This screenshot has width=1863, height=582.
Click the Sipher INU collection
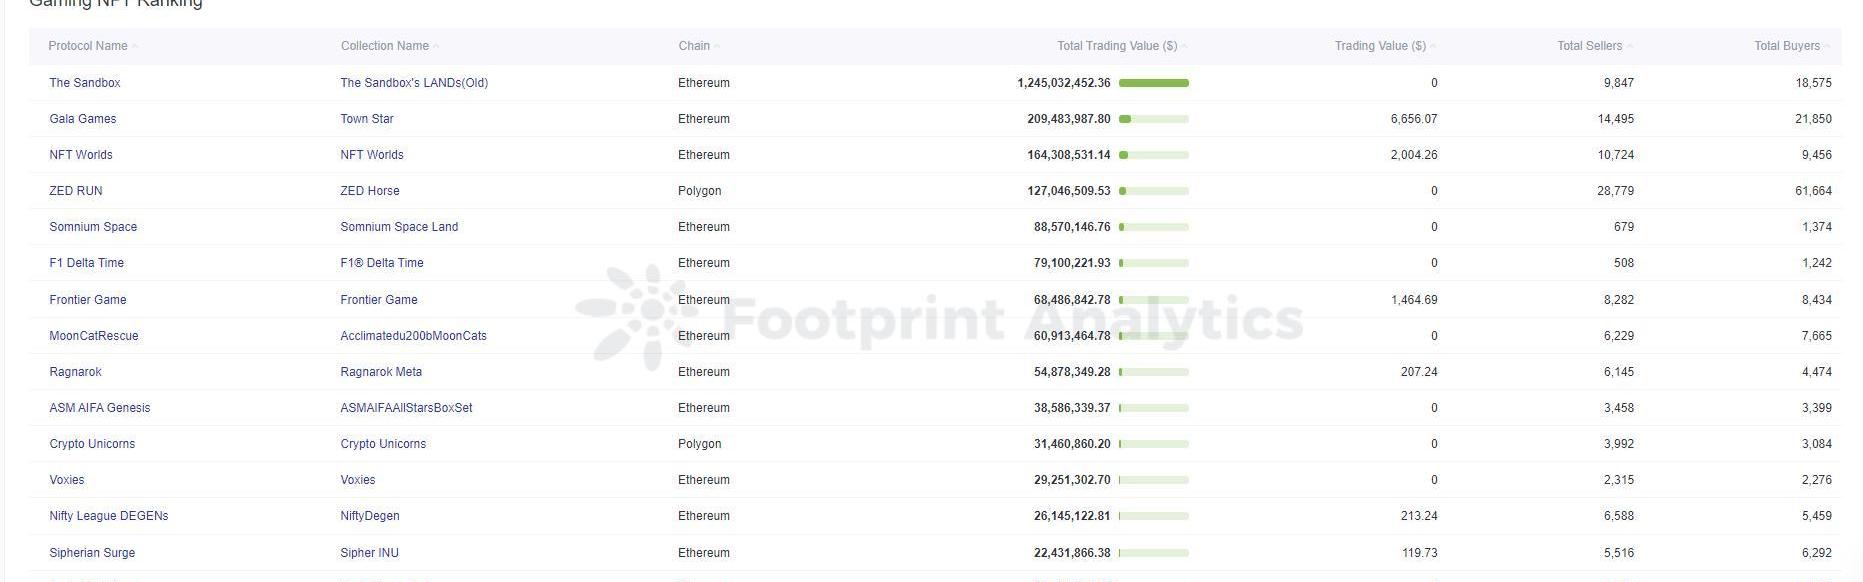(370, 553)
